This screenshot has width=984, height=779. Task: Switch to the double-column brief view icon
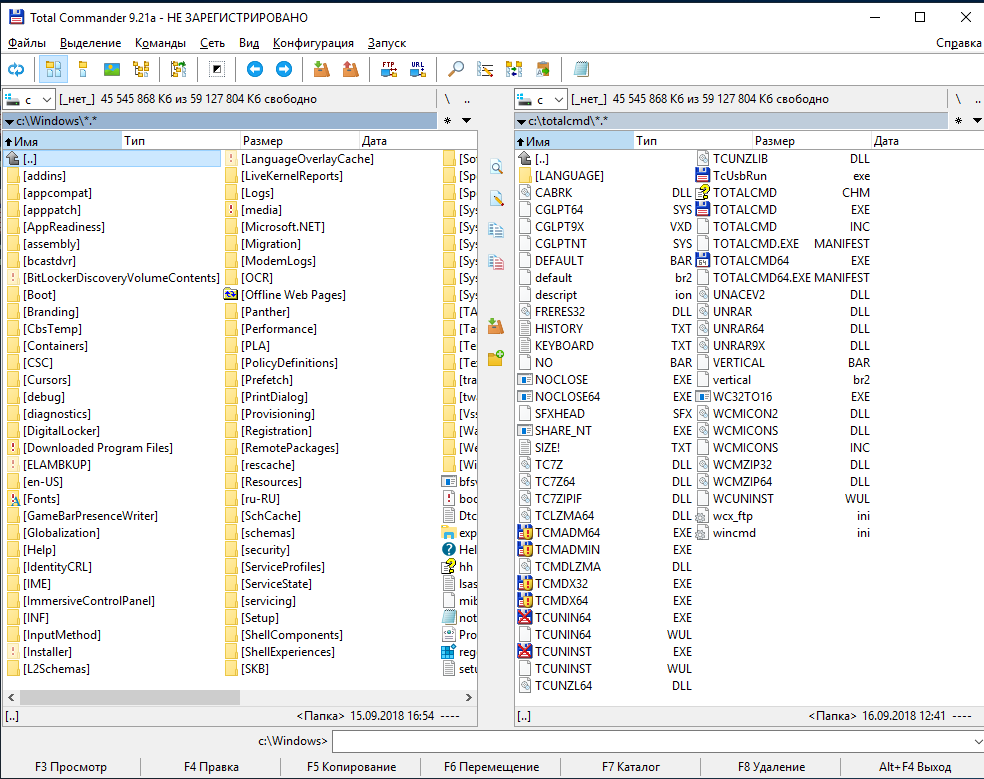(x=53, y=69)
